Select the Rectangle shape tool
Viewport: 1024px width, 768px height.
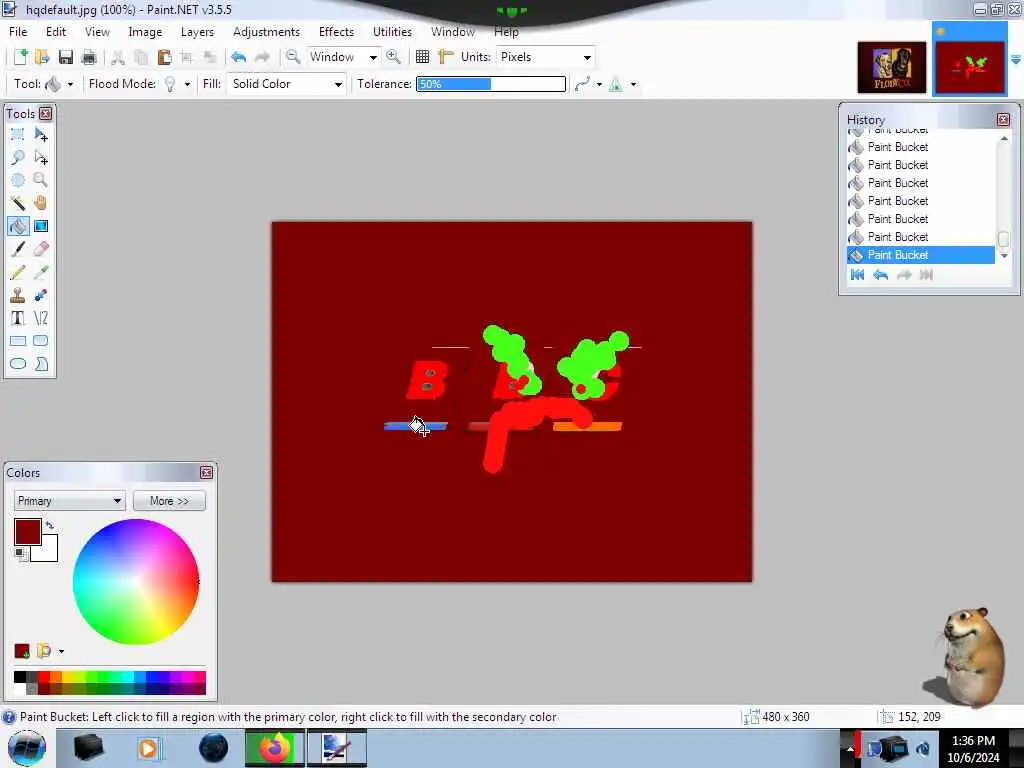coord(18,341)
